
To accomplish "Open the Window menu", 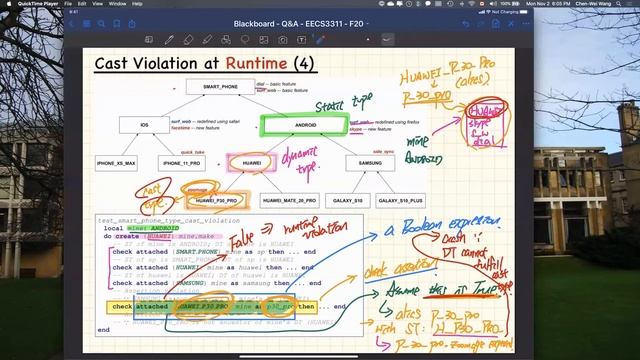I will point(117,4).
